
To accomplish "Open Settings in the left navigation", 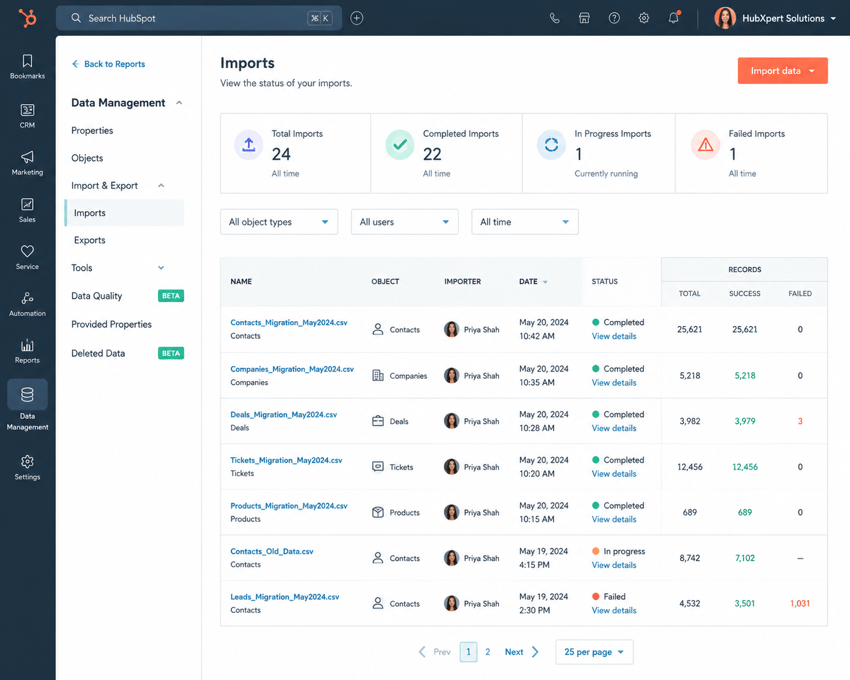I will (x=27, y=467).
